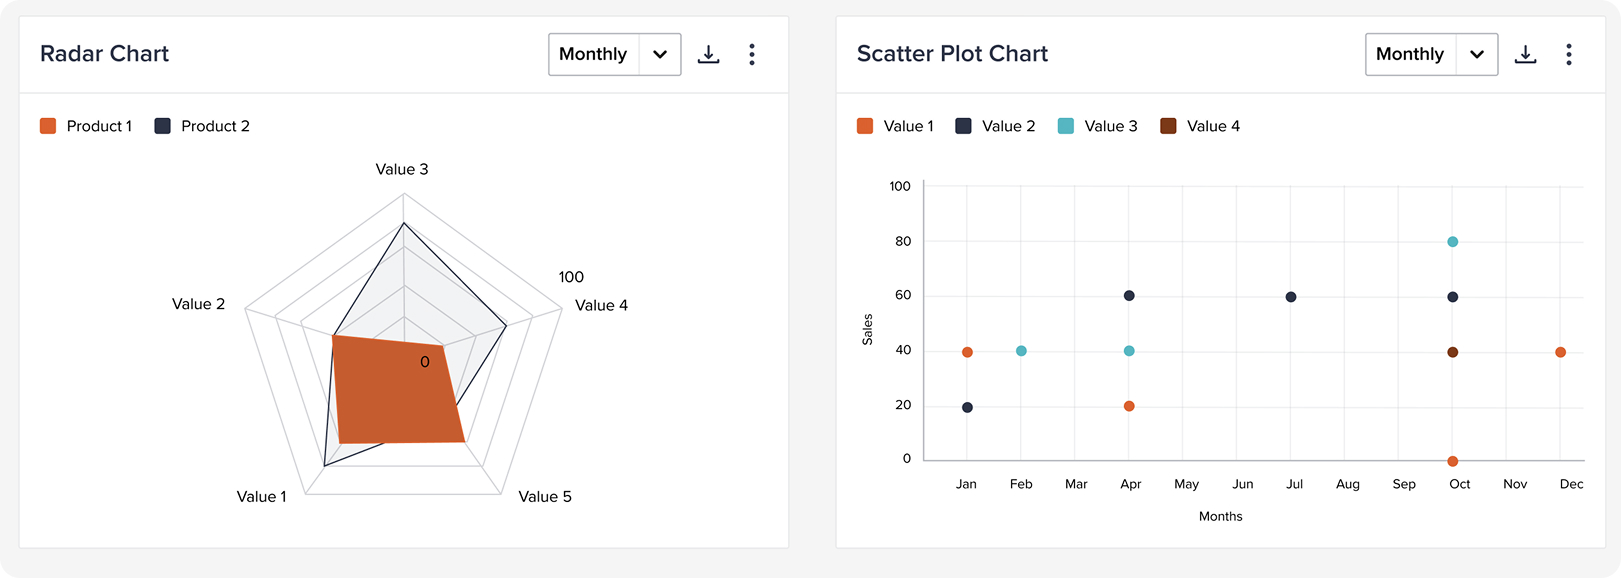Expand the Radar Chart Monthly dropdown arrow
Viewport: 1621px width, 578px height.
click(660, 54)
